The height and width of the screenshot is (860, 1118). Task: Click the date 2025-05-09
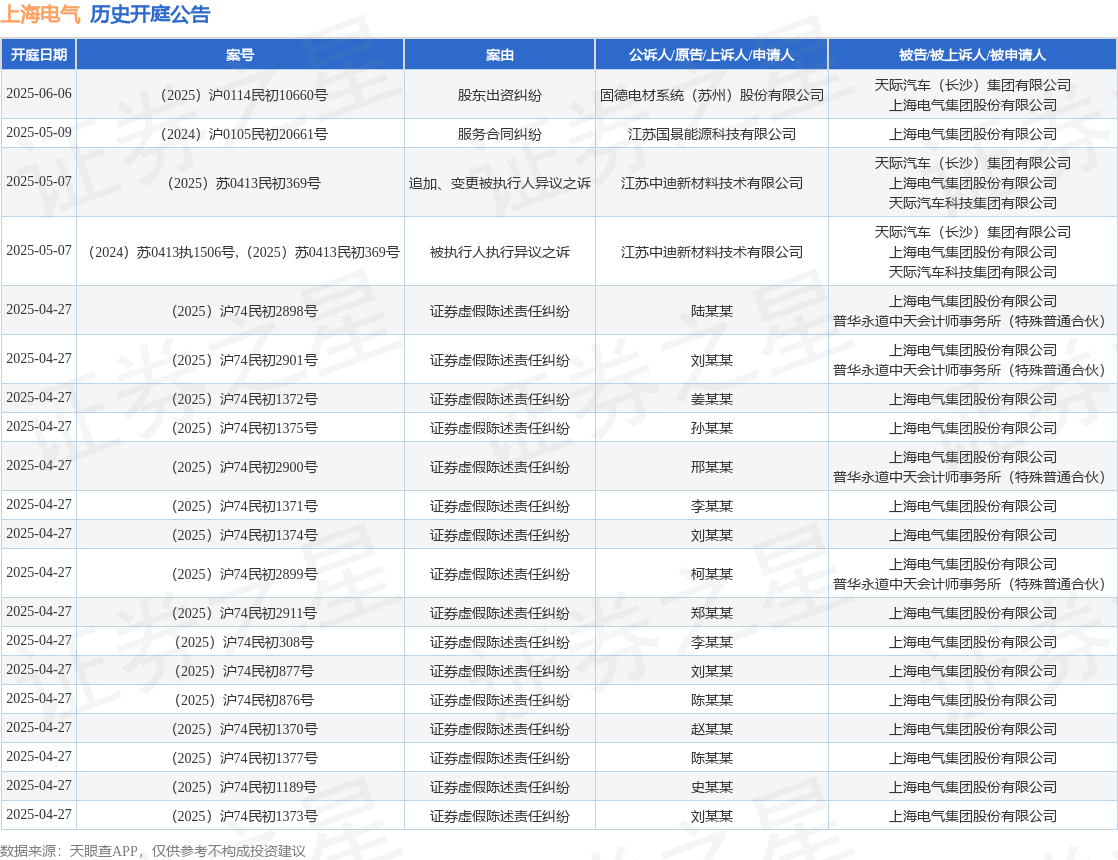[x=39, y=133]
